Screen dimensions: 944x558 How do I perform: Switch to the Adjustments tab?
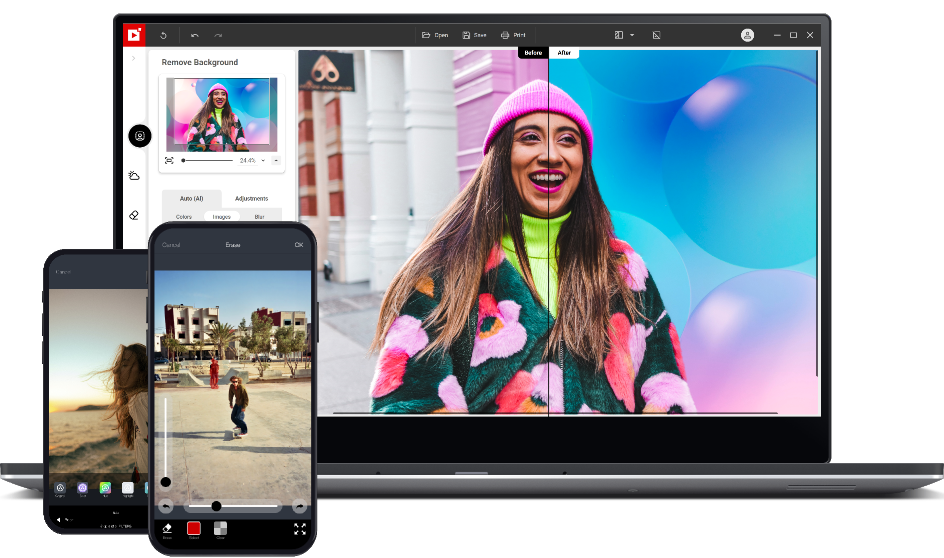pos(252,199)
